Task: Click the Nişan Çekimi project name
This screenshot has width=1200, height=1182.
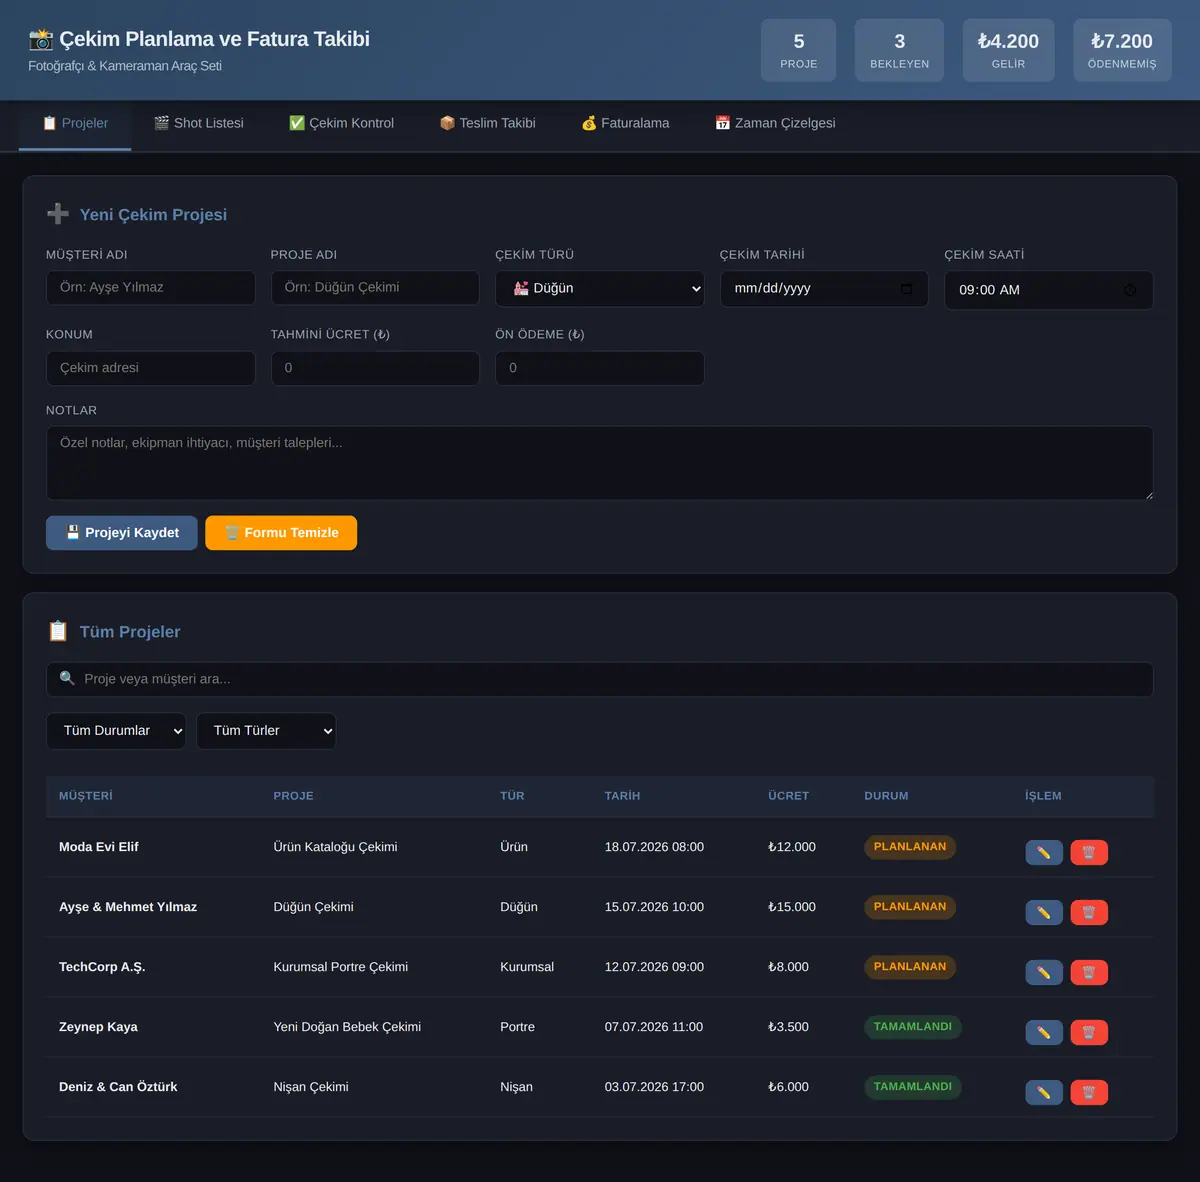Action: pyautogui.click(x=311, y=1087)
